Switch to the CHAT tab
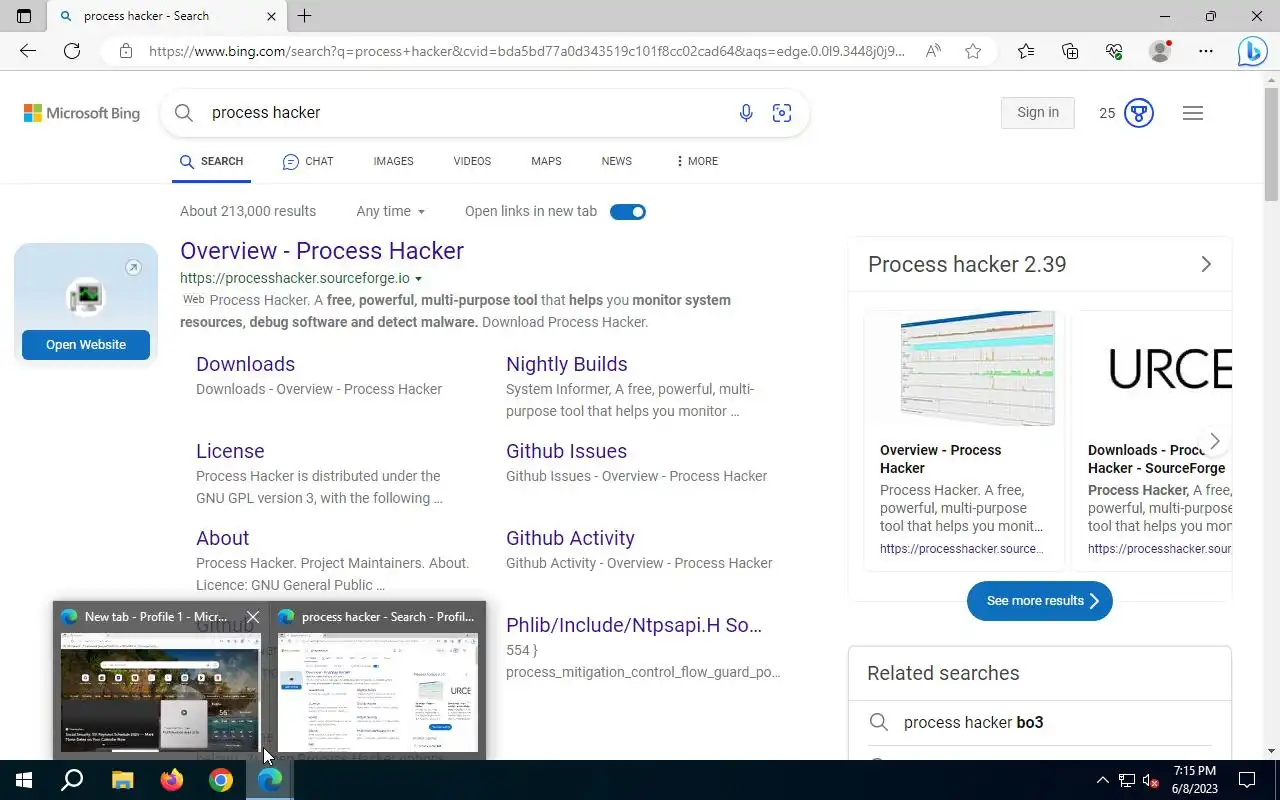The image size is (1280, 800). pos(308,161)
